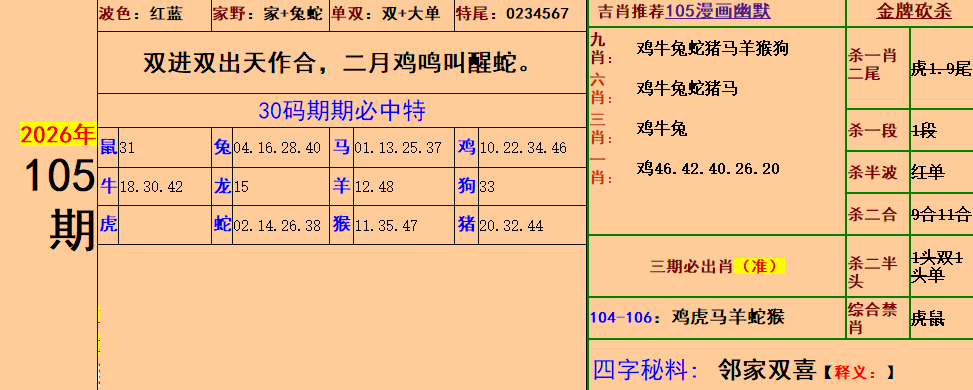
Task: Select the 牛 zodiac label
Action: [108, 186]
